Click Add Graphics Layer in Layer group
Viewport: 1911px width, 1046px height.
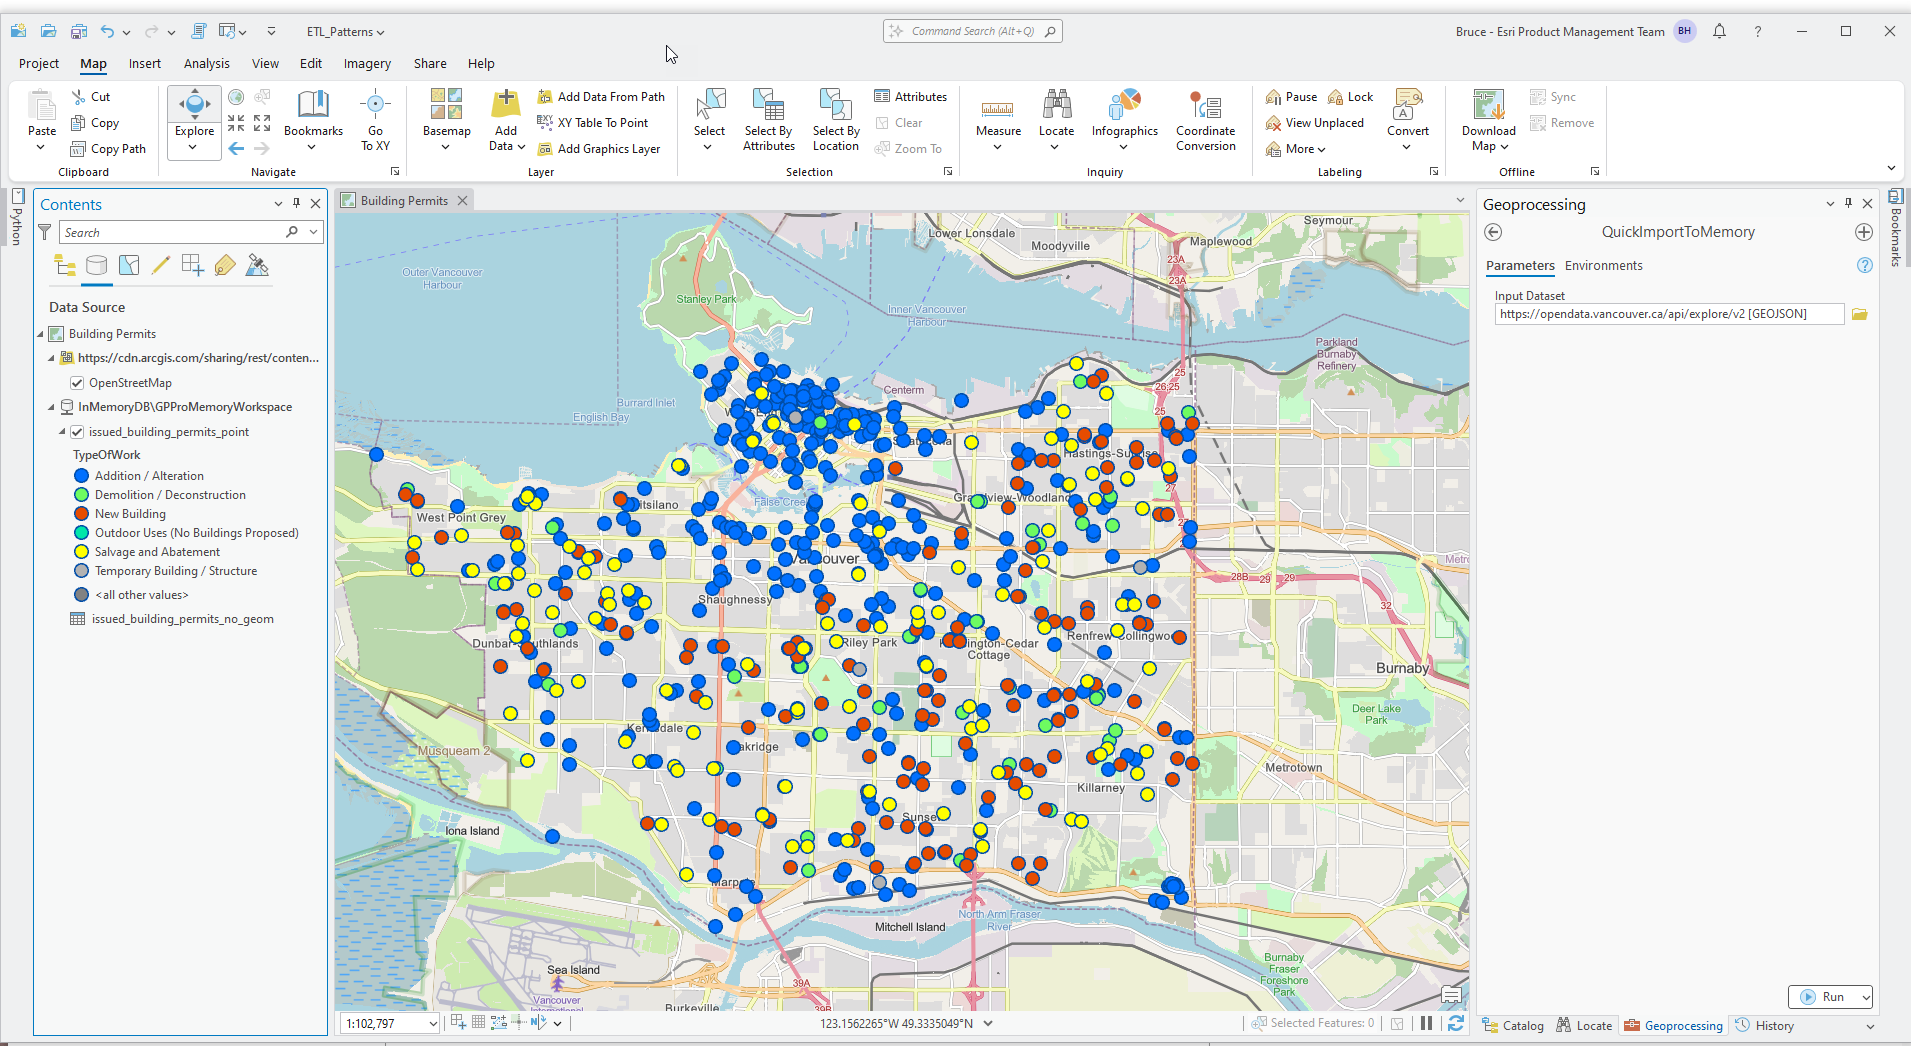599,148
